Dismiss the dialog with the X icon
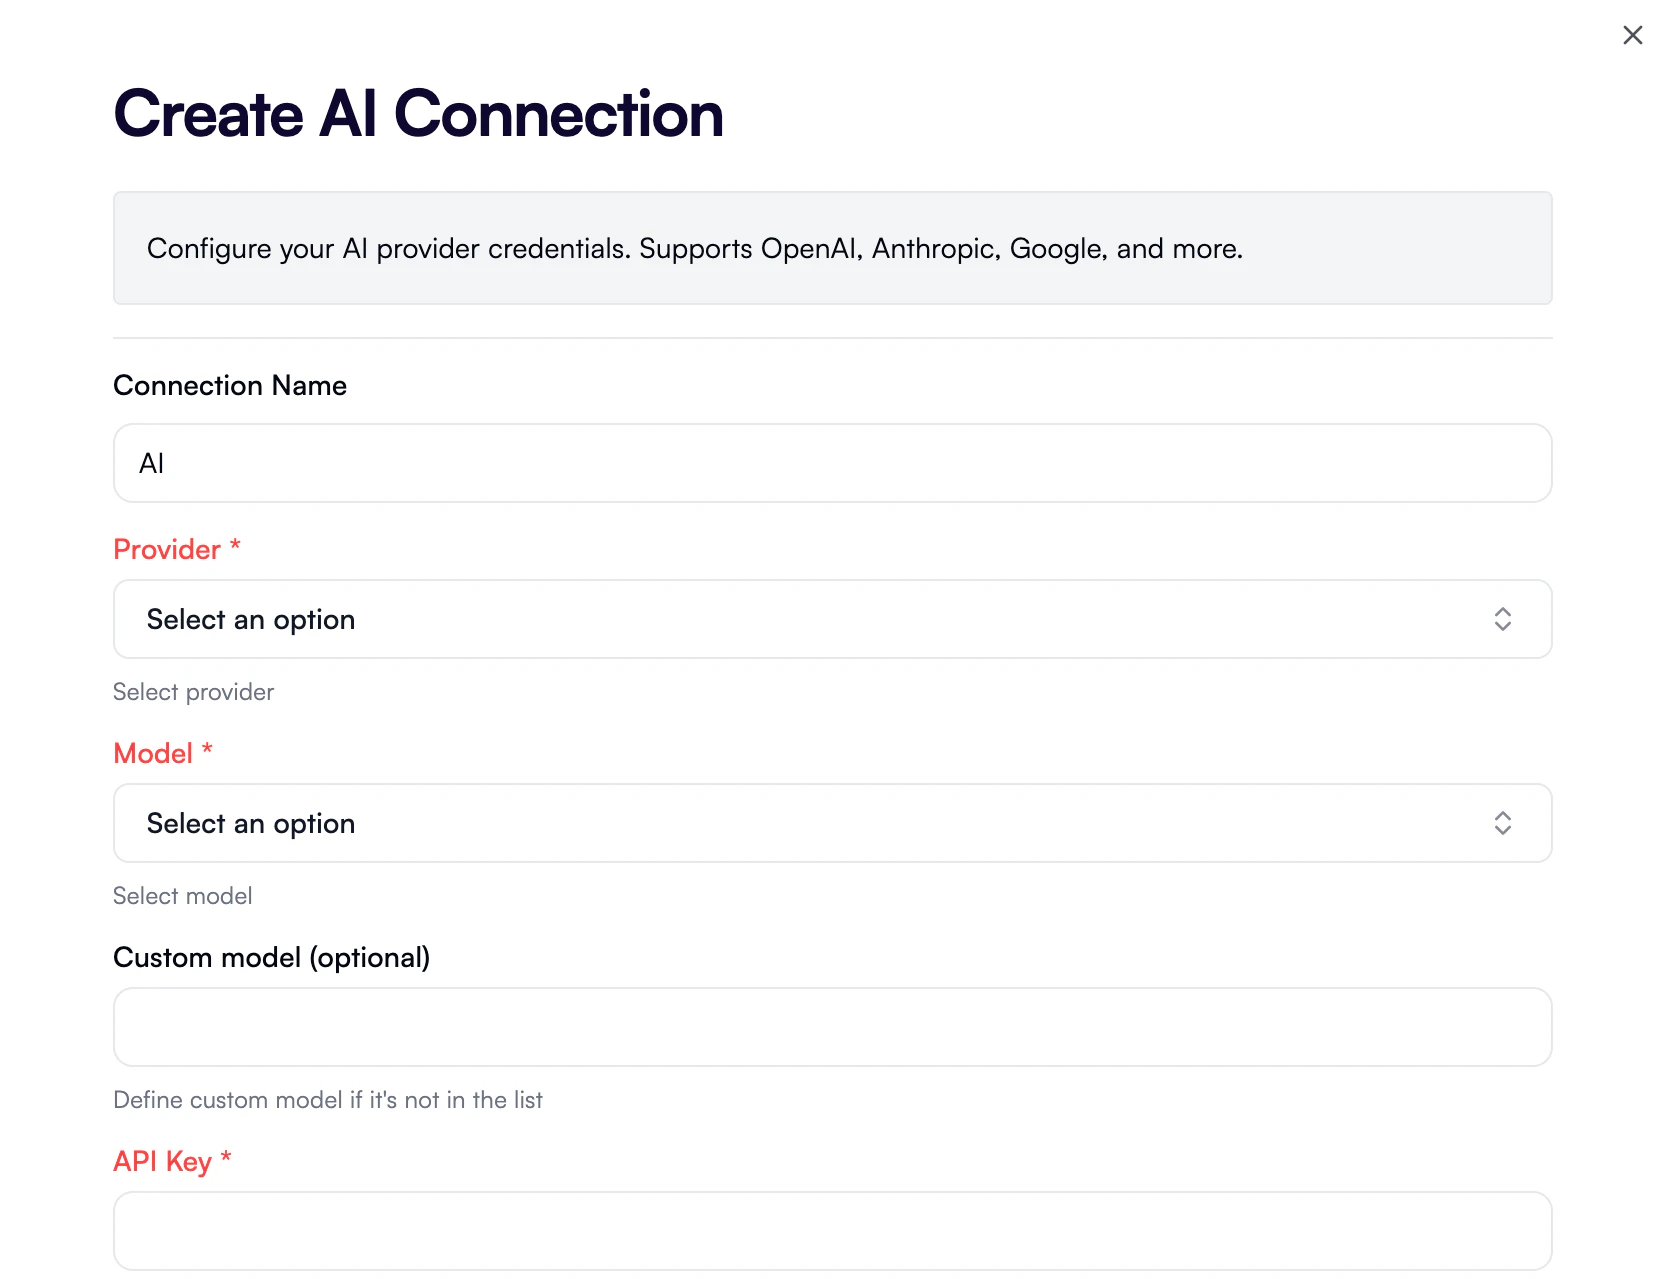This screenshot has height=1279, width=1664. point(1633,35)
